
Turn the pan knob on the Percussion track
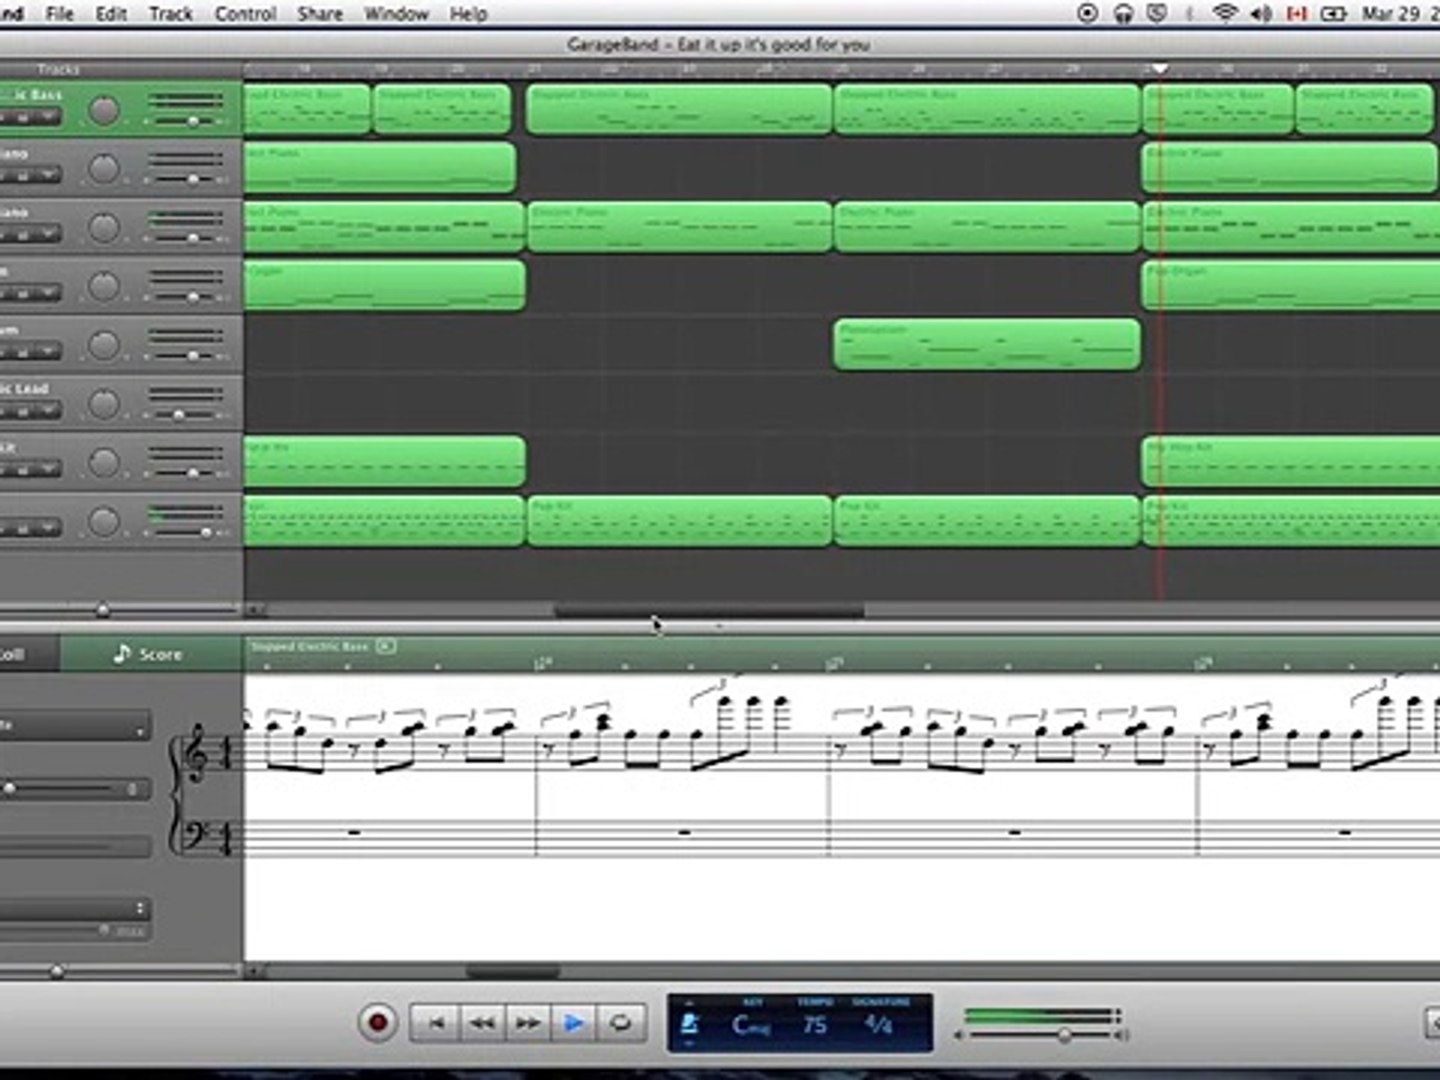pos(104,346)
